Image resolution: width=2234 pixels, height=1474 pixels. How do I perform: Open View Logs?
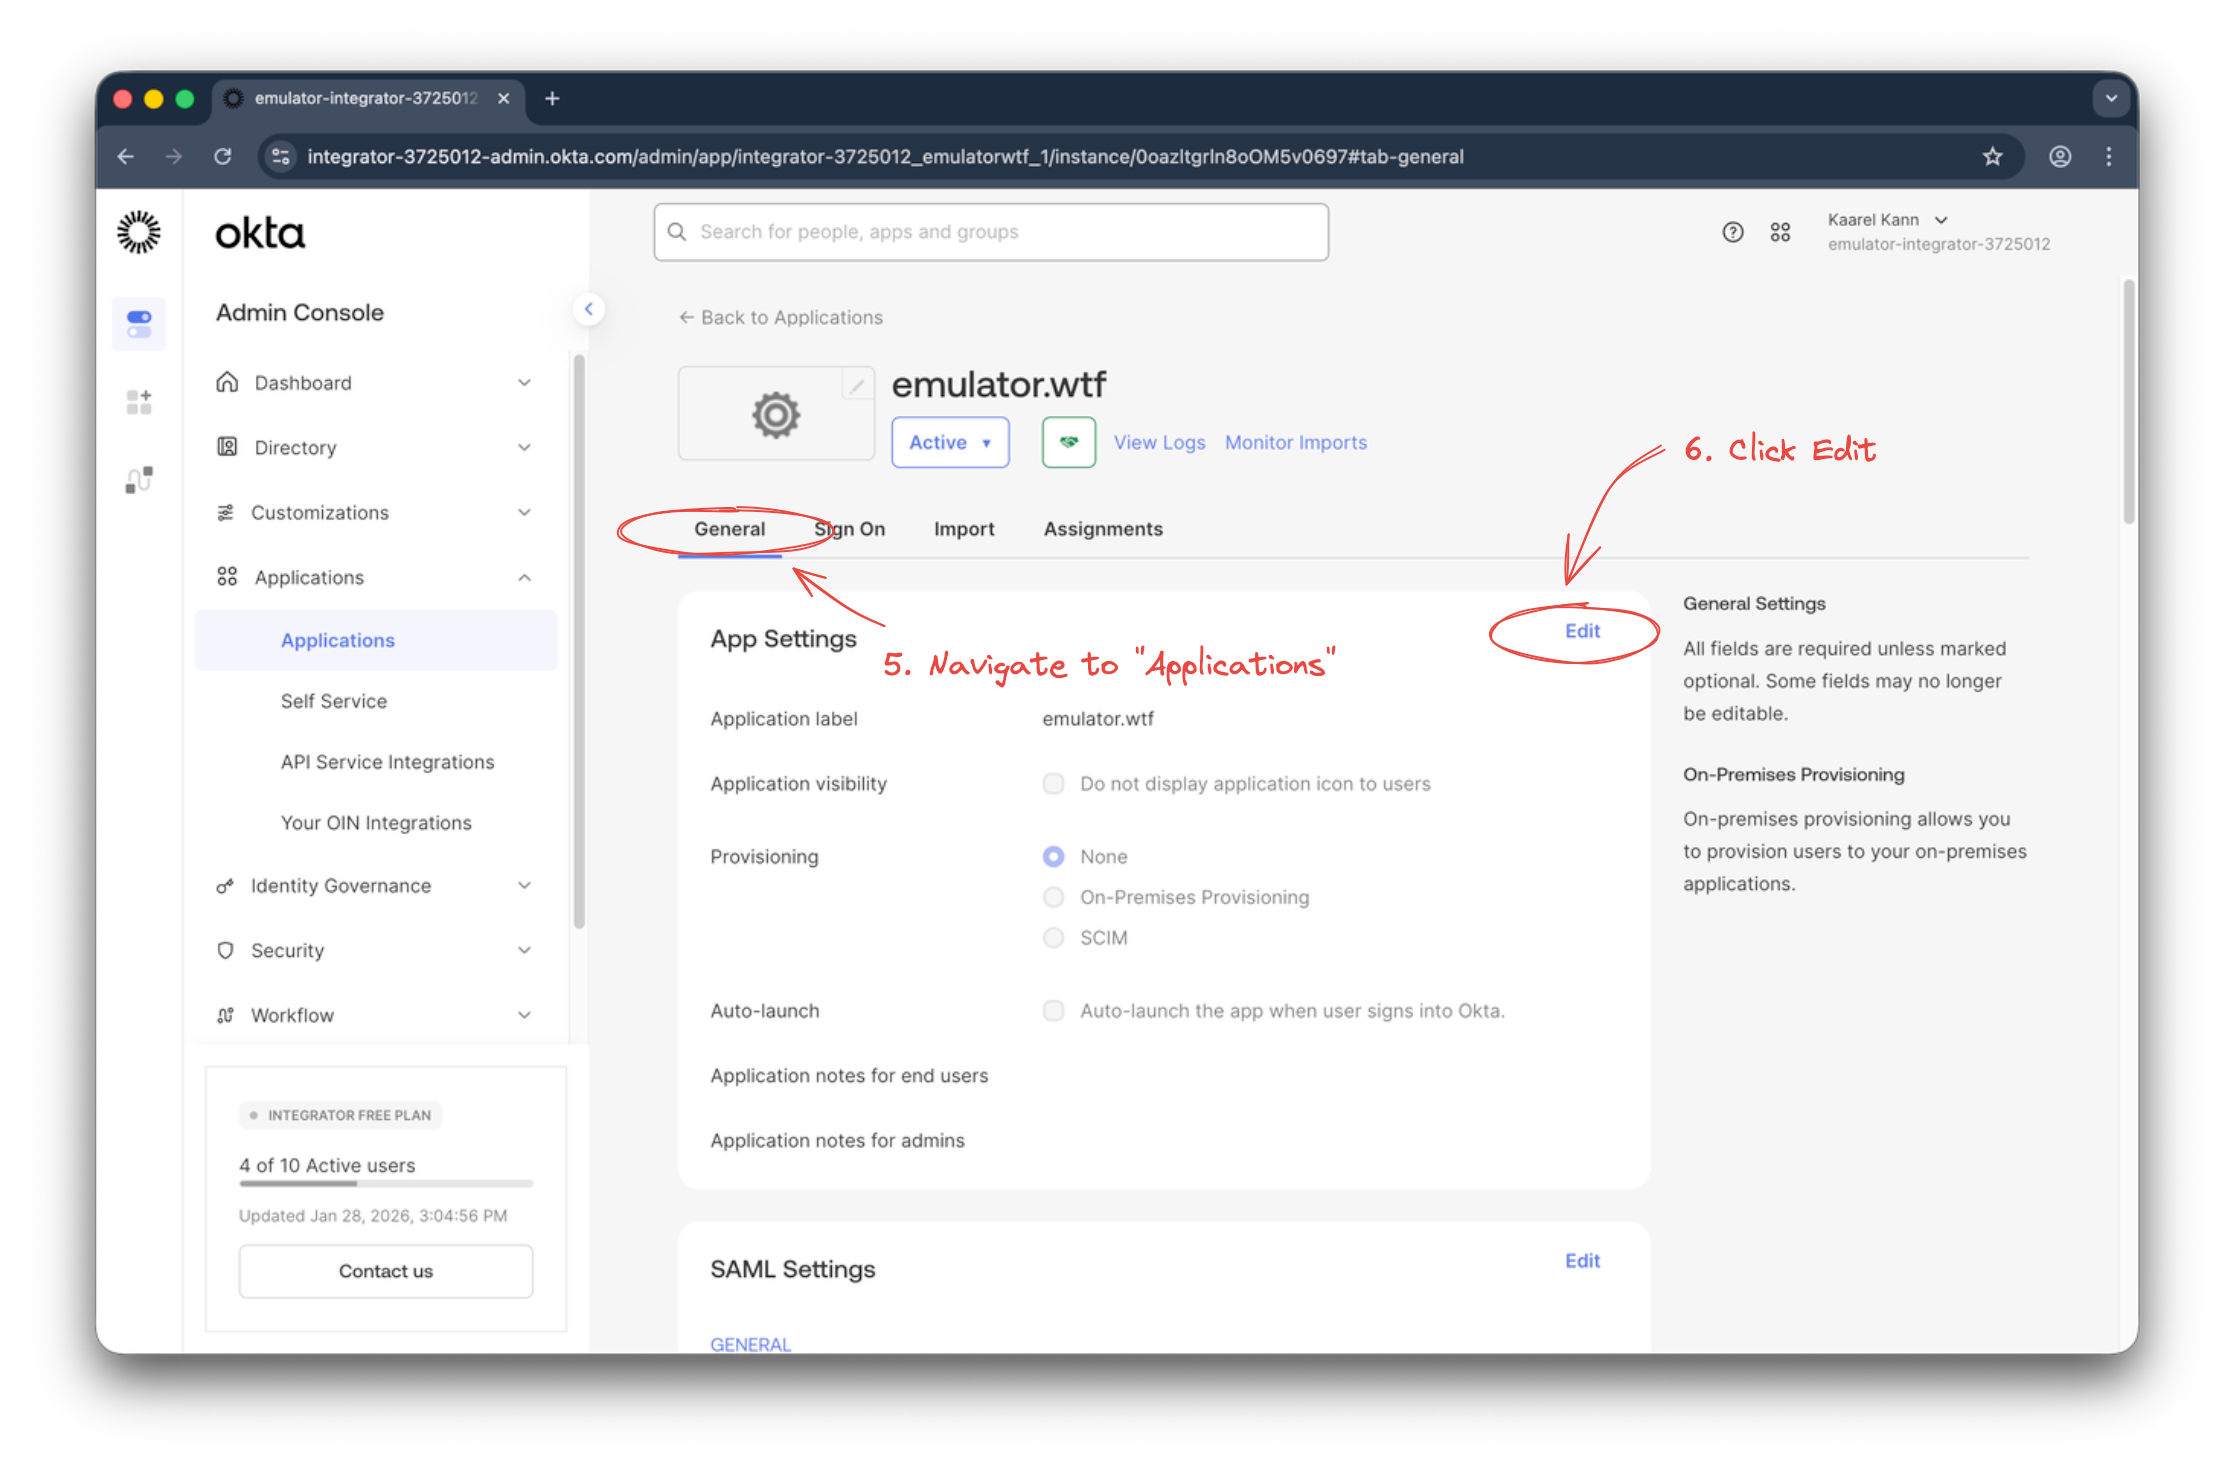coord(1159,442)
